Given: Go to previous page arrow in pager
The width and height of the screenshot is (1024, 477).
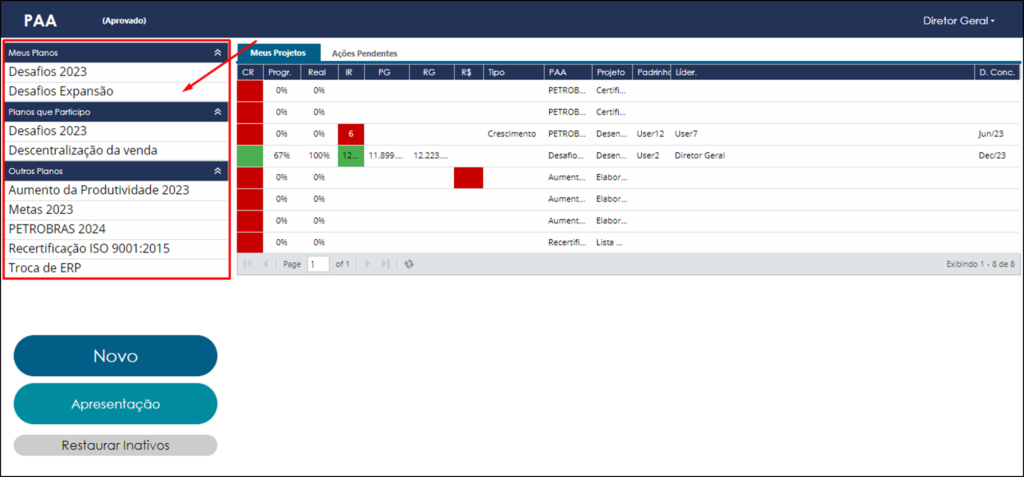Looking at the screenshot, I should [x=265, y=264].
